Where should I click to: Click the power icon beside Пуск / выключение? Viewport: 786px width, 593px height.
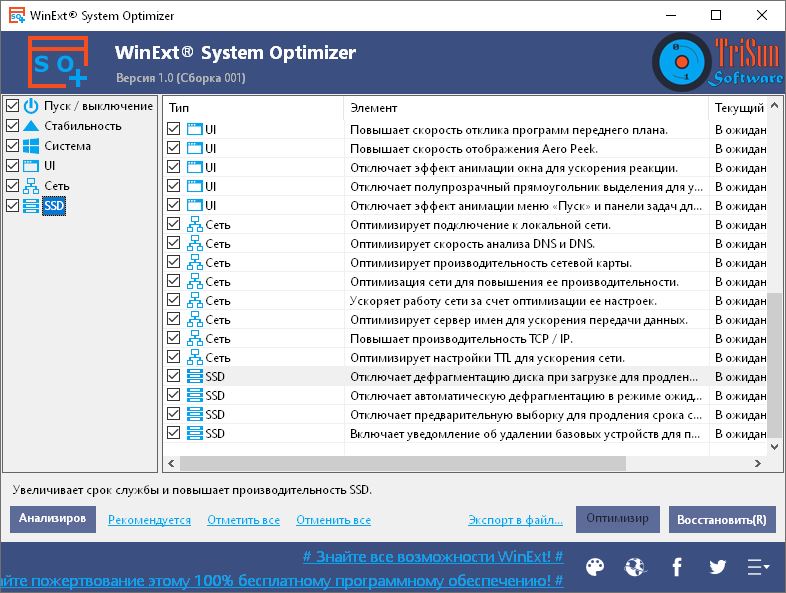pos(31,106)
